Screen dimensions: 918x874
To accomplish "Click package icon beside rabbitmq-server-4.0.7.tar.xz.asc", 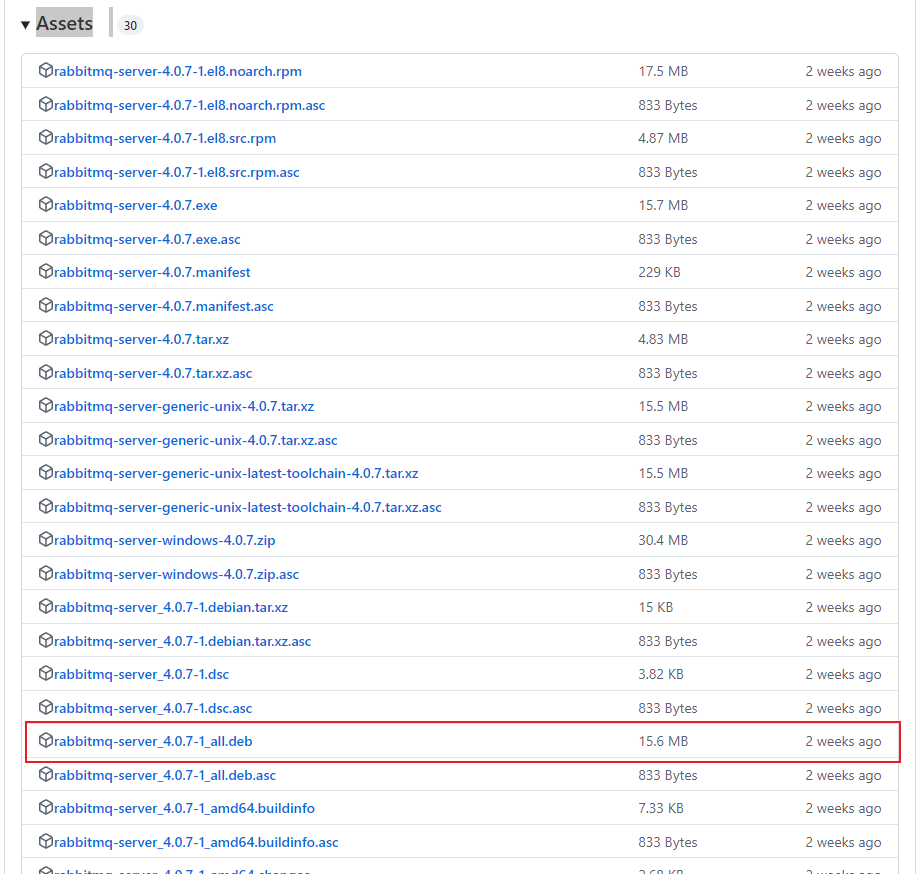I will 46,372.
